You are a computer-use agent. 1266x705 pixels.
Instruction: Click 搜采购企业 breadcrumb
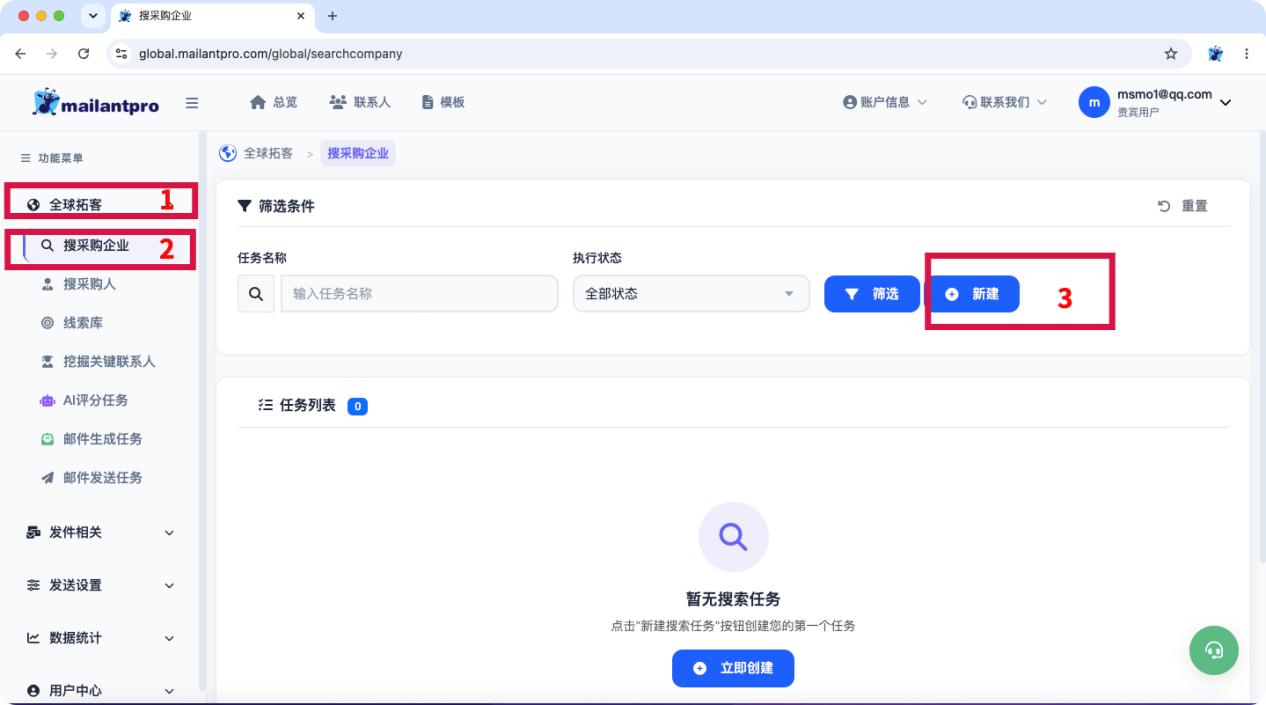[x=358, y=153]
